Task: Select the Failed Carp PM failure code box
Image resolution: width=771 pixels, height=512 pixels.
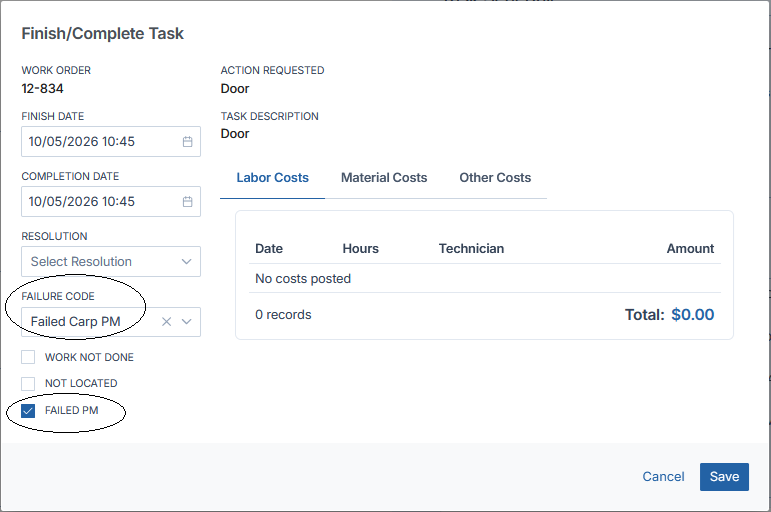Action: coord(111,322)
